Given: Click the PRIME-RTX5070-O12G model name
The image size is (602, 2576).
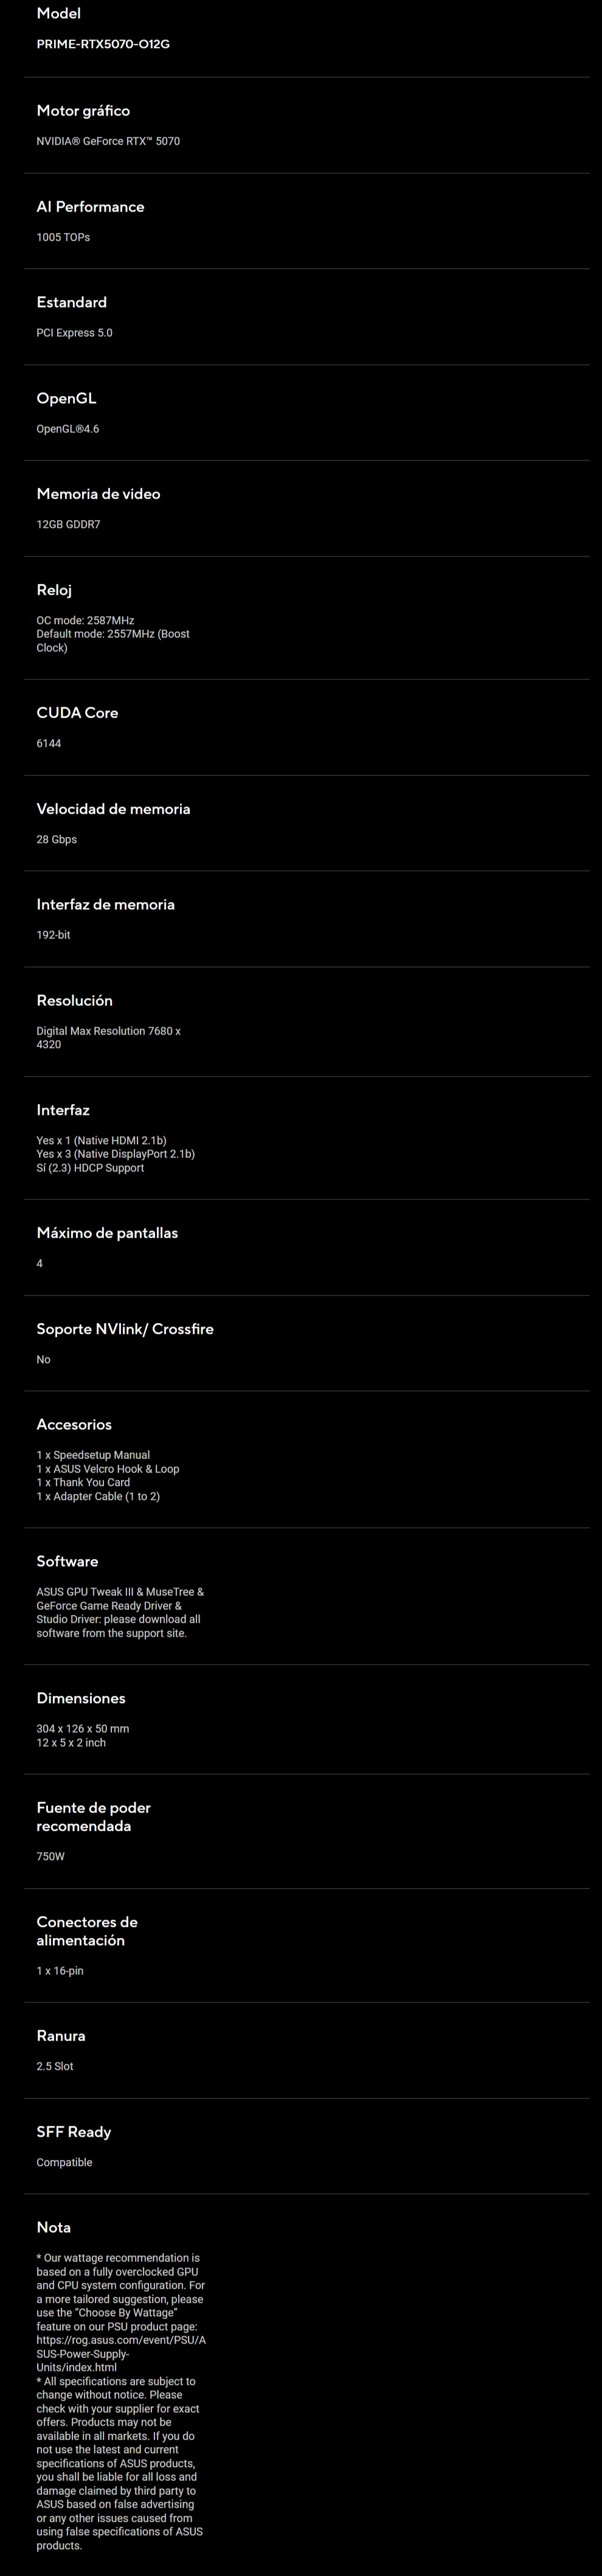Looking at the screenshot, I should tap(103, 44).
